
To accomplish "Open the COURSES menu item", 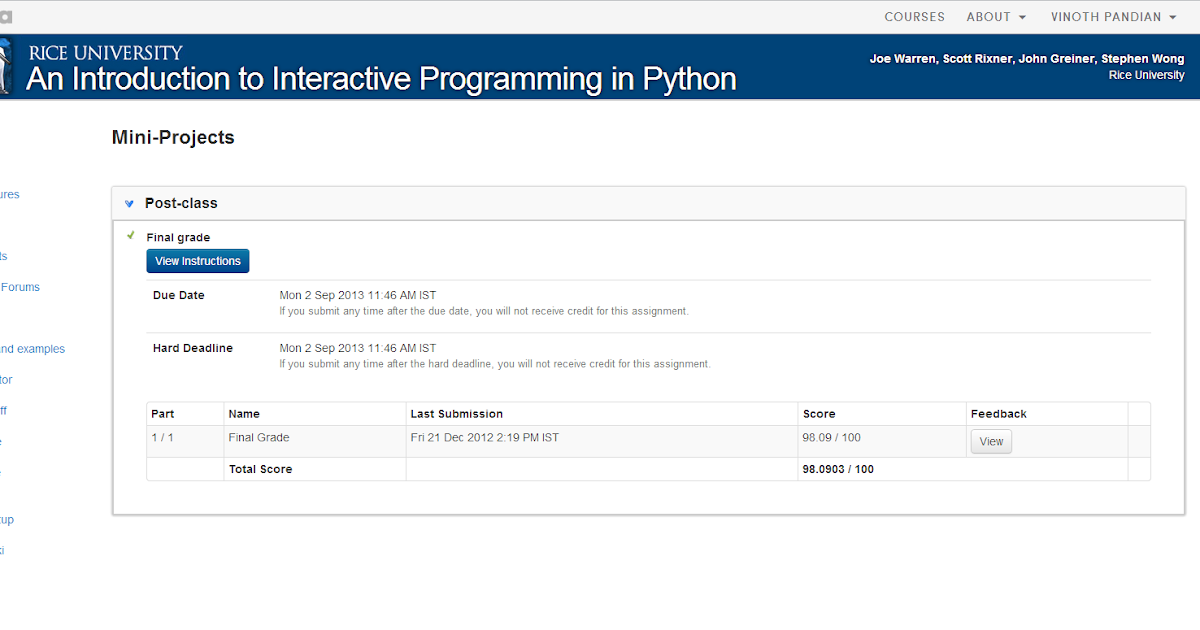I will (x=914, y=17).
